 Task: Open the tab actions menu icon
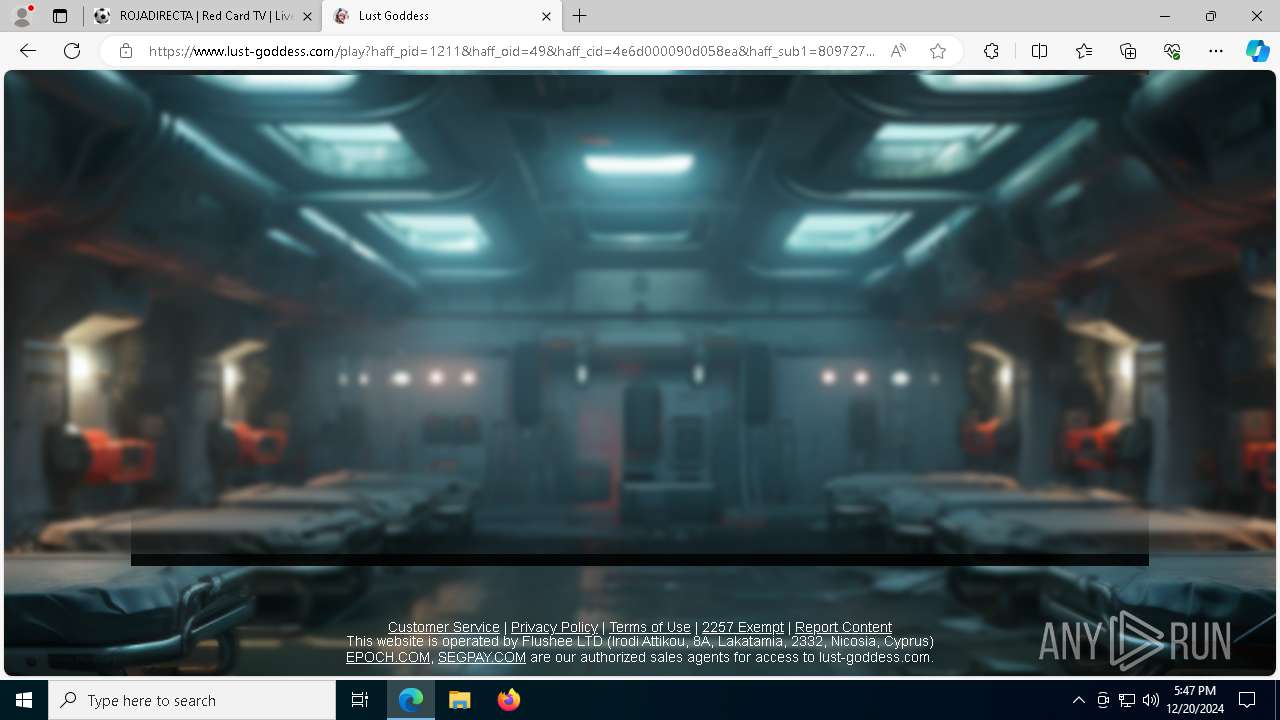[60, 16]
